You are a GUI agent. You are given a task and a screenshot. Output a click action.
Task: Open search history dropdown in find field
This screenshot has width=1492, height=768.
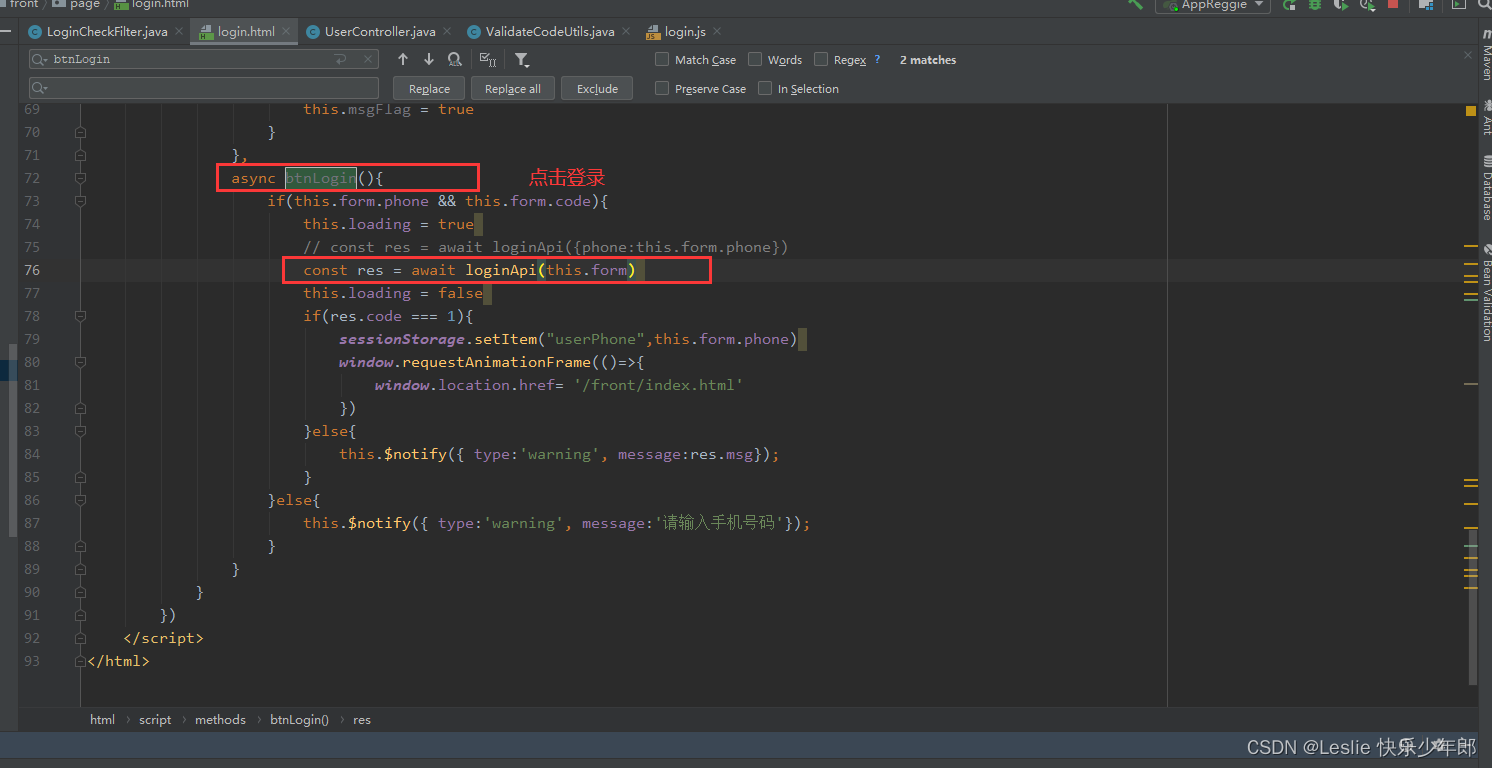click(x=40, y=59)
